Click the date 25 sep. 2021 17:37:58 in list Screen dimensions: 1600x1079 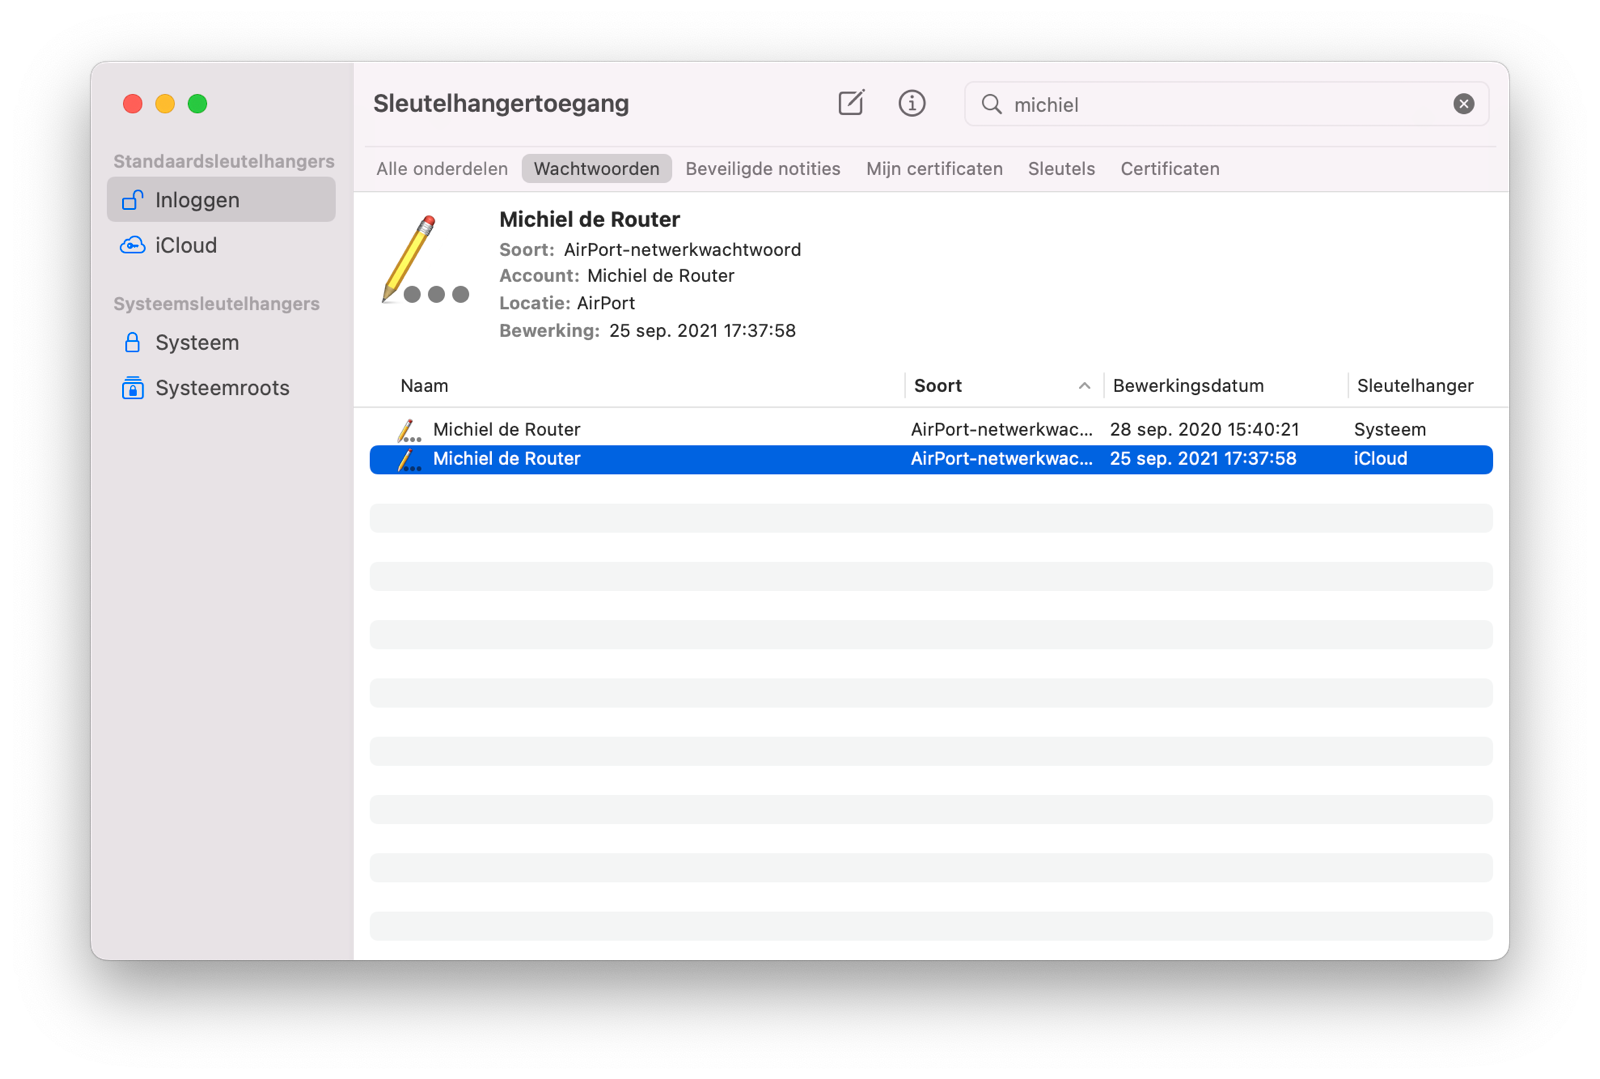coord(1203,459)
